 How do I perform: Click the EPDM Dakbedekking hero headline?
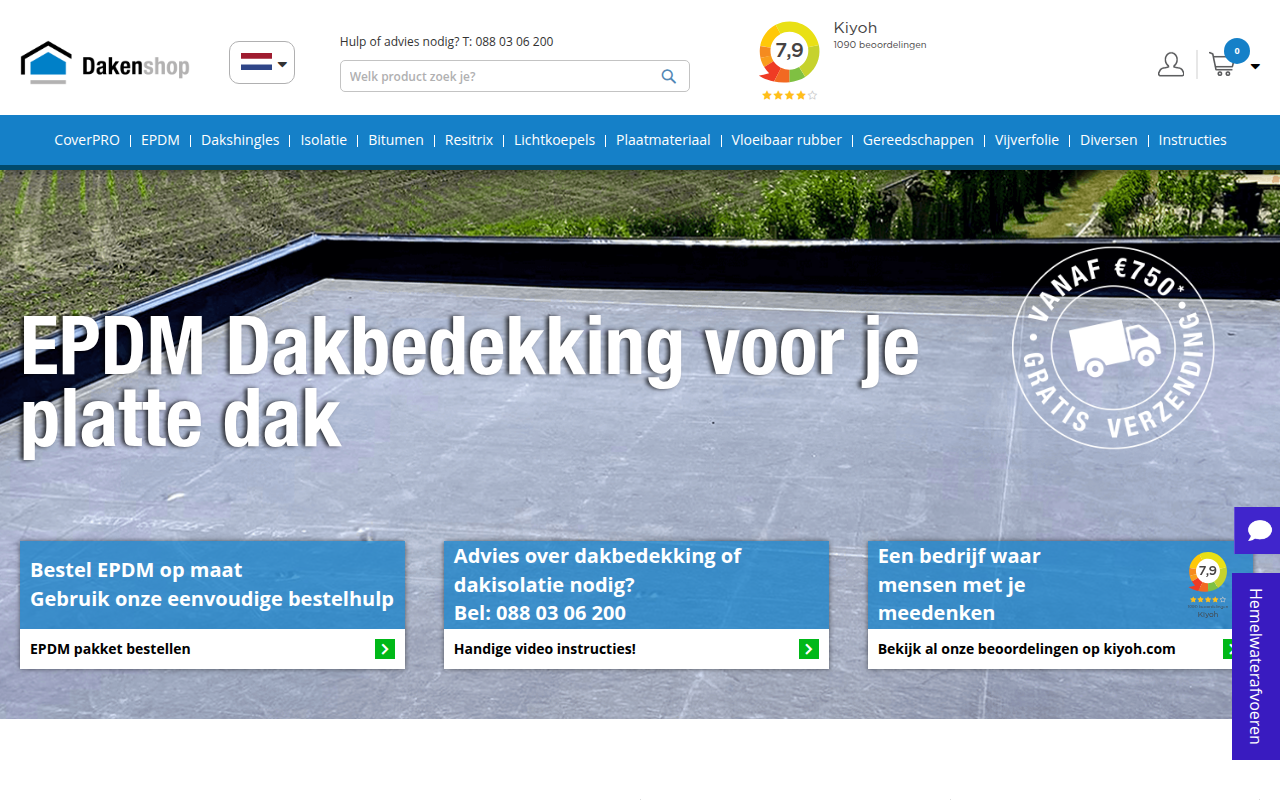[x=470, y=382]
